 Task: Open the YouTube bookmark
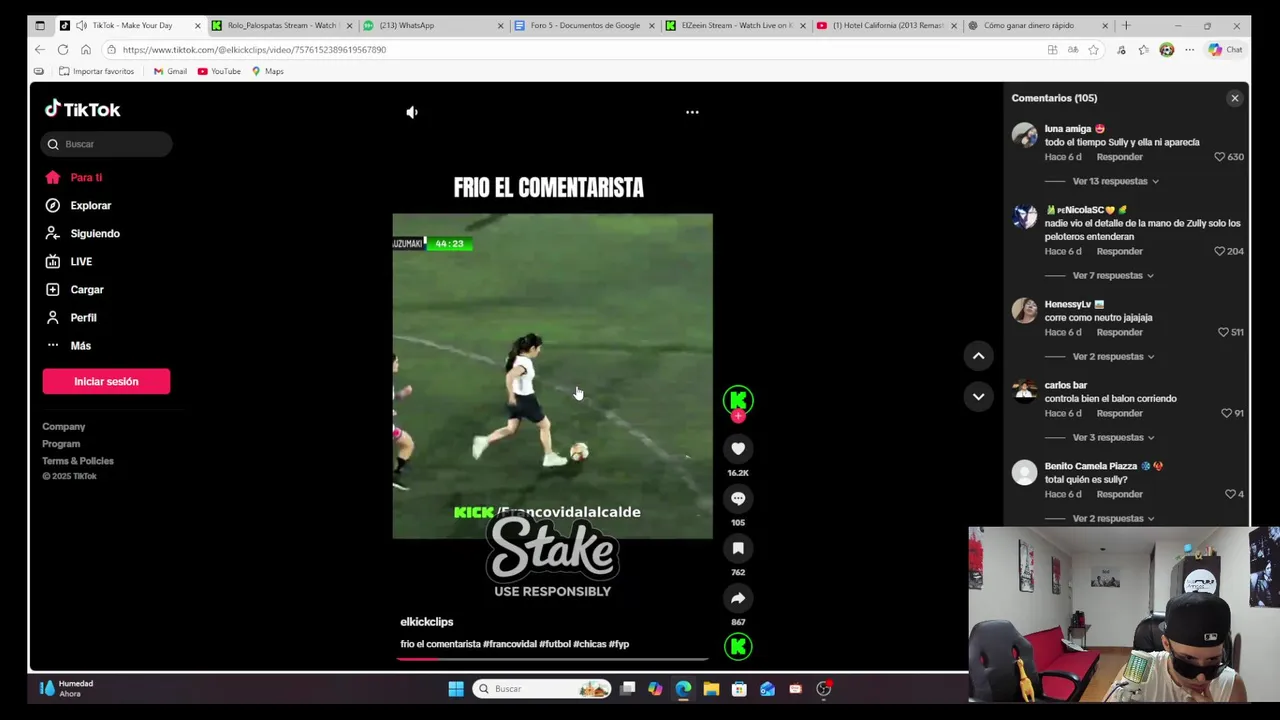click(219, 71)
